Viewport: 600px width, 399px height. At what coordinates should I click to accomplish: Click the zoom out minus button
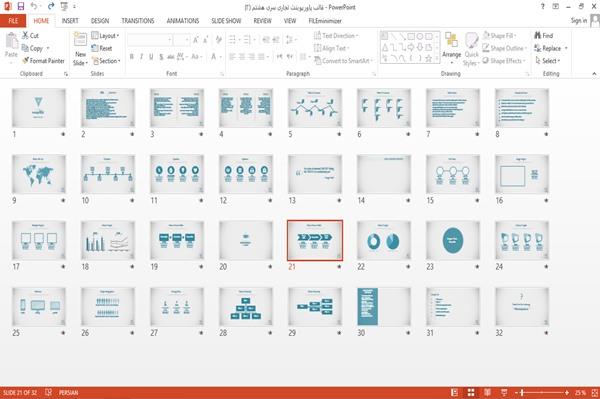516,392
